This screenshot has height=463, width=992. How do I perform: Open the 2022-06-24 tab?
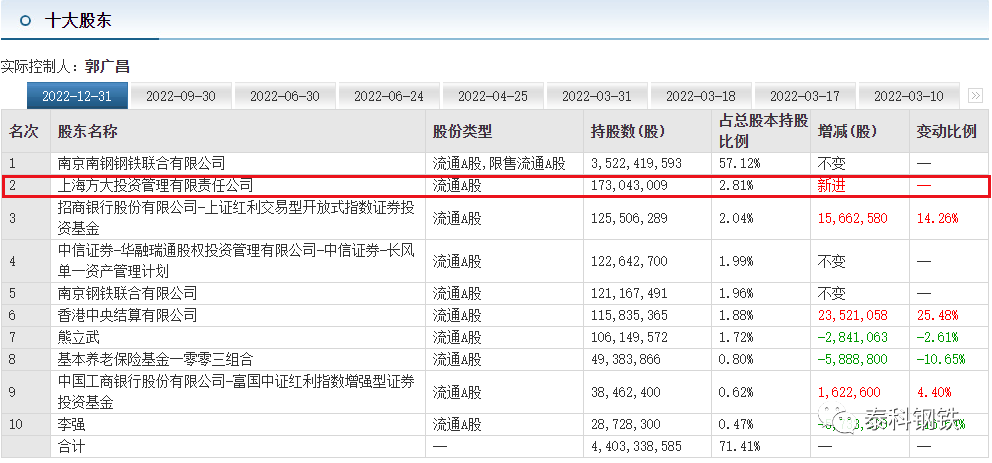(x=388, y=96)
